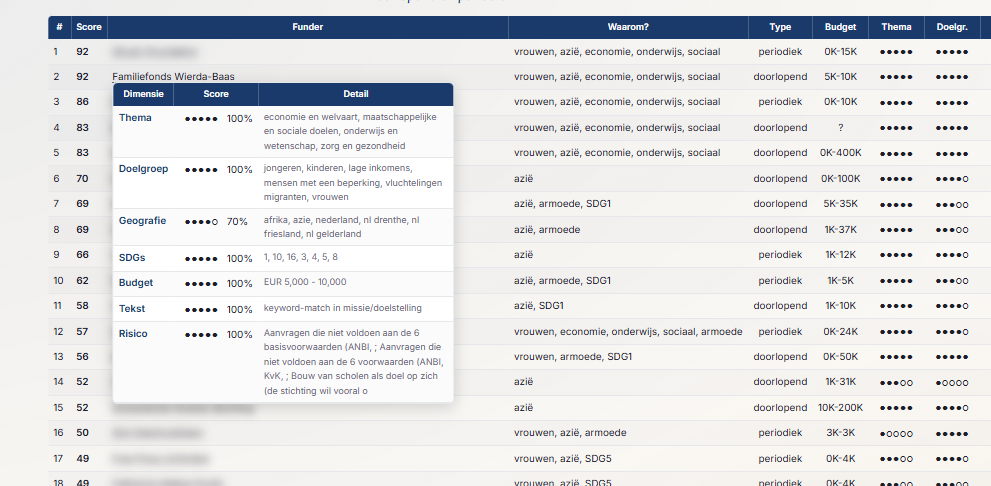
Task: Select the Tekst dimension label
Action: pos(131,309)
